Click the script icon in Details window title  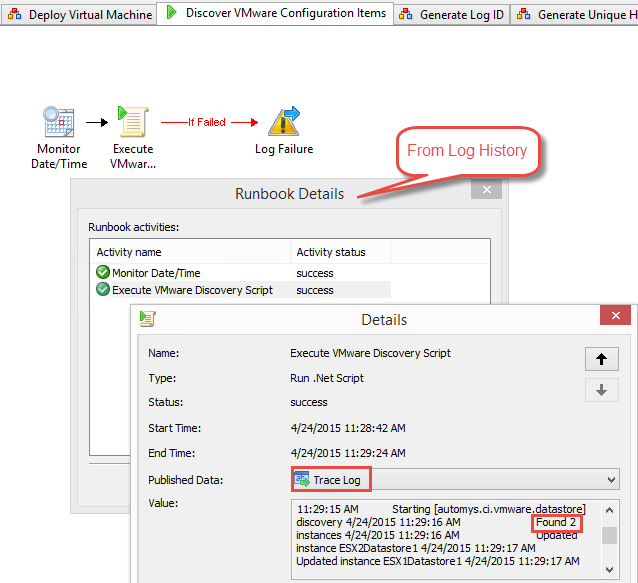click(147, 319)
